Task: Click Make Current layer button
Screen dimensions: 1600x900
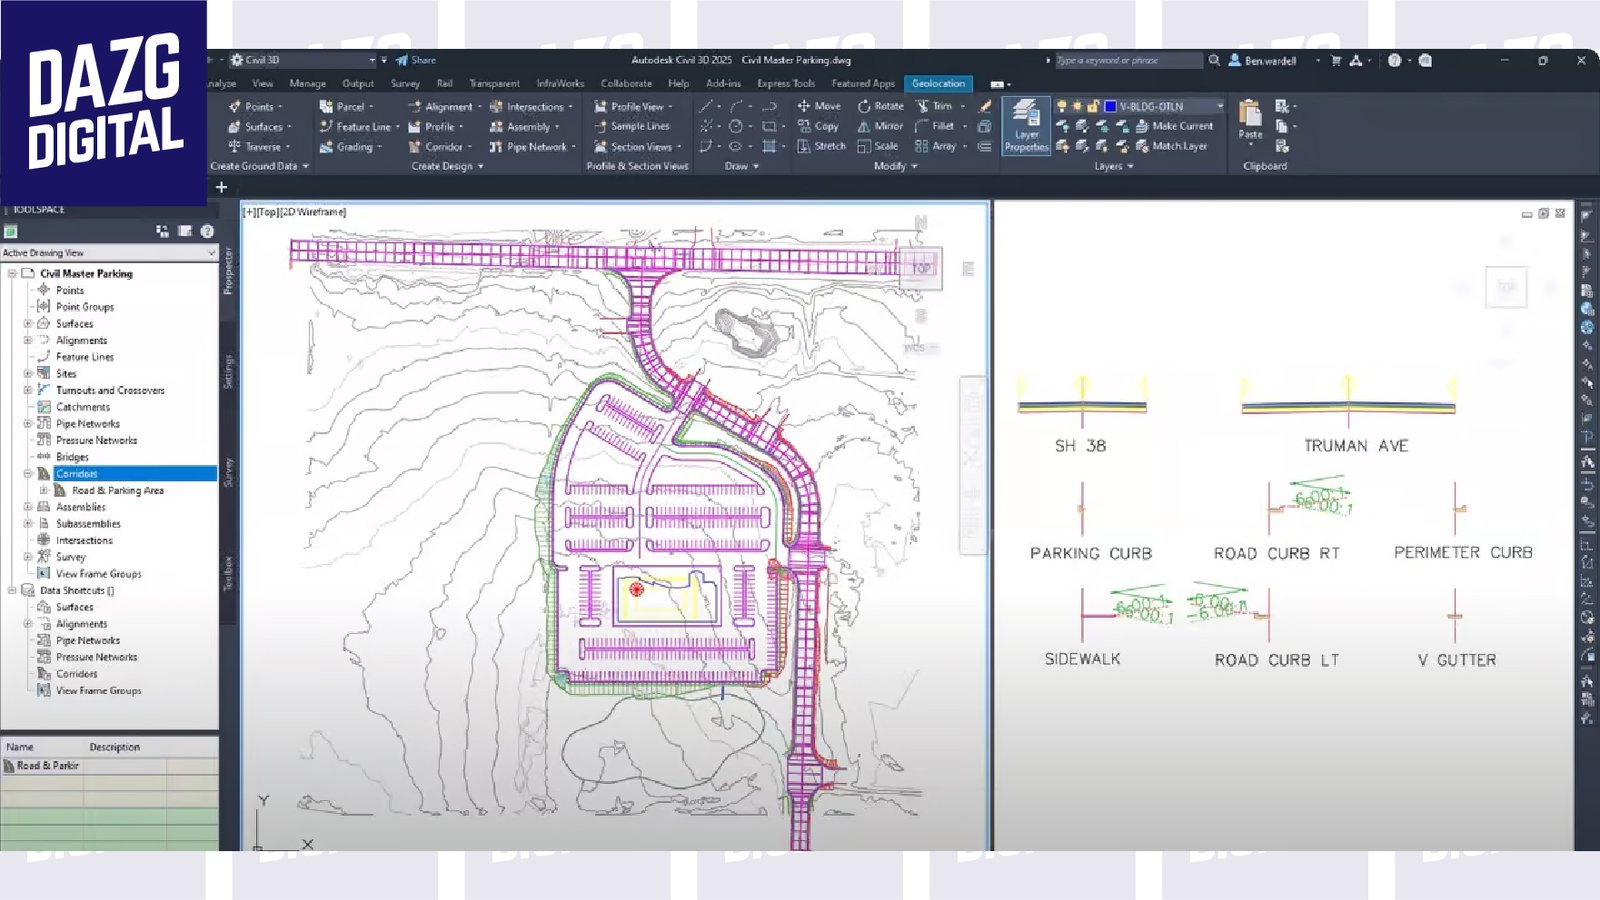Action: (x=1175, y=126)
